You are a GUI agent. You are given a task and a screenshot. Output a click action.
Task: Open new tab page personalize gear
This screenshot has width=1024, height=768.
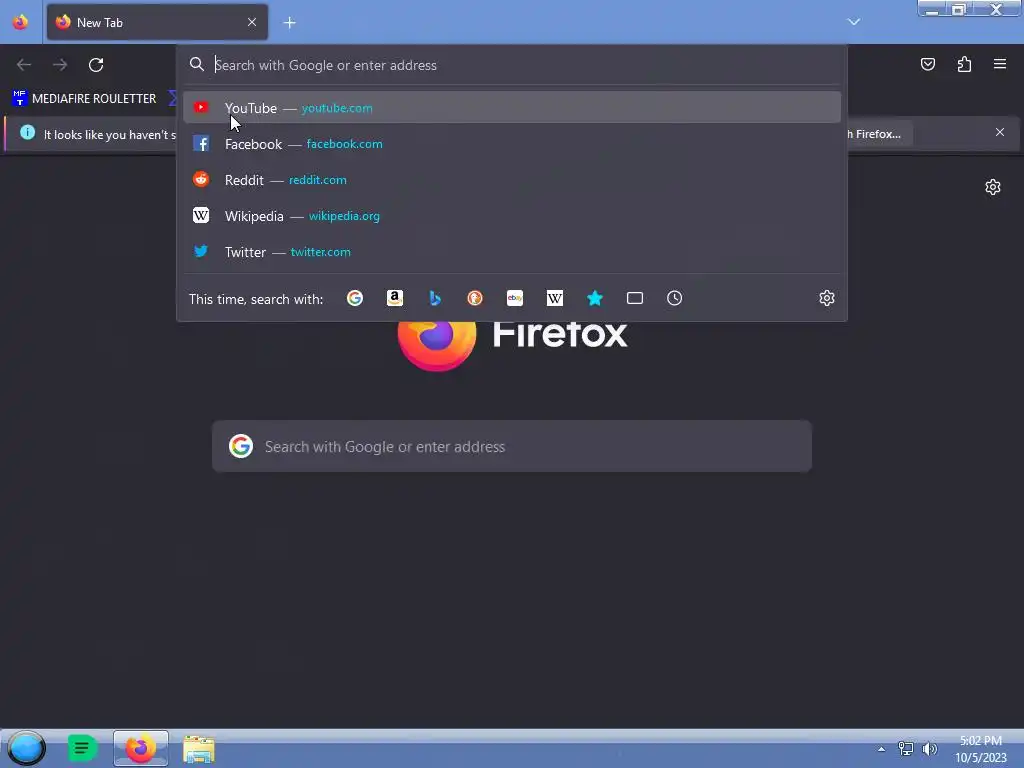click(x=993, y=187)
